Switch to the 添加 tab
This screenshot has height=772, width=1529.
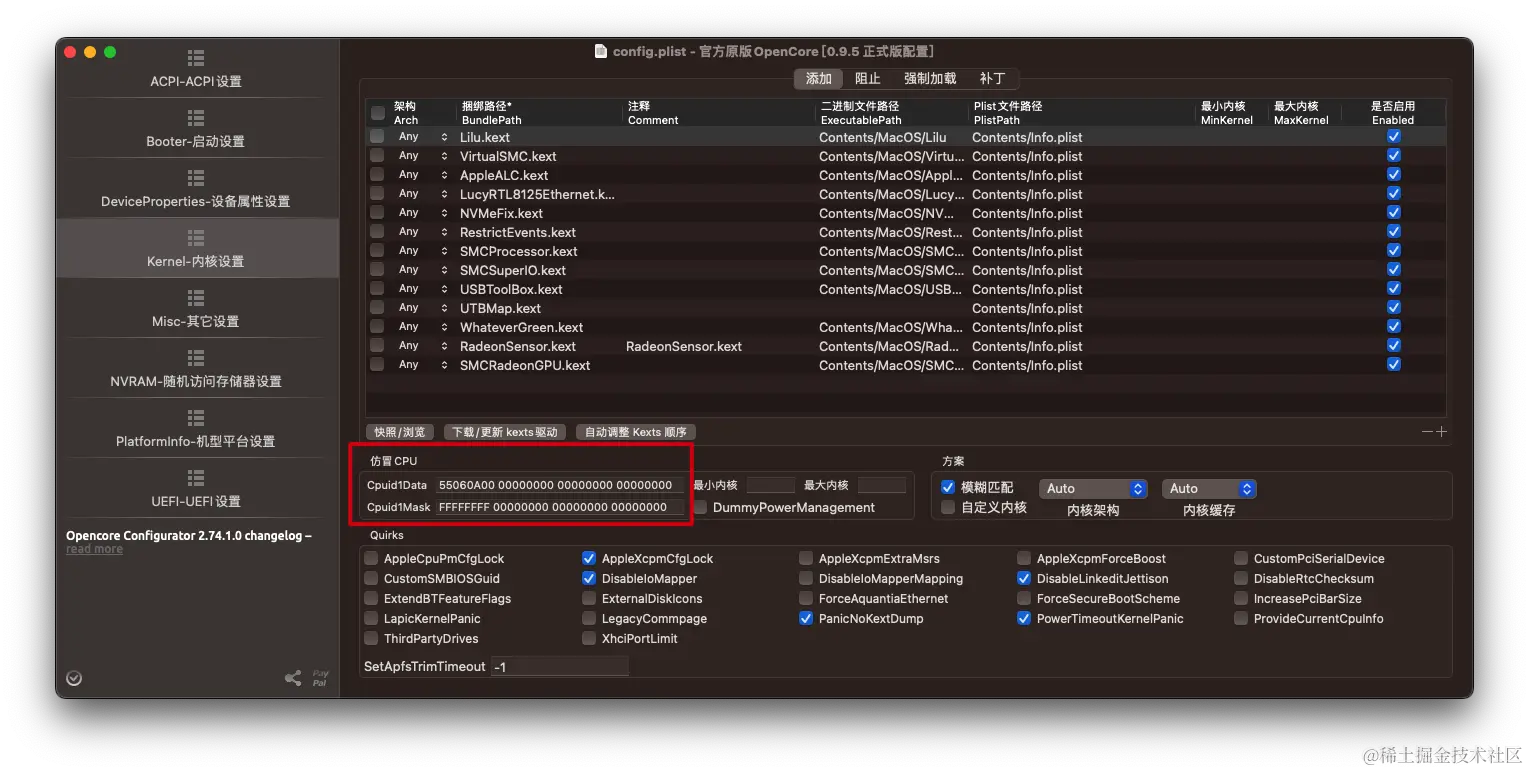coord(819,78)
